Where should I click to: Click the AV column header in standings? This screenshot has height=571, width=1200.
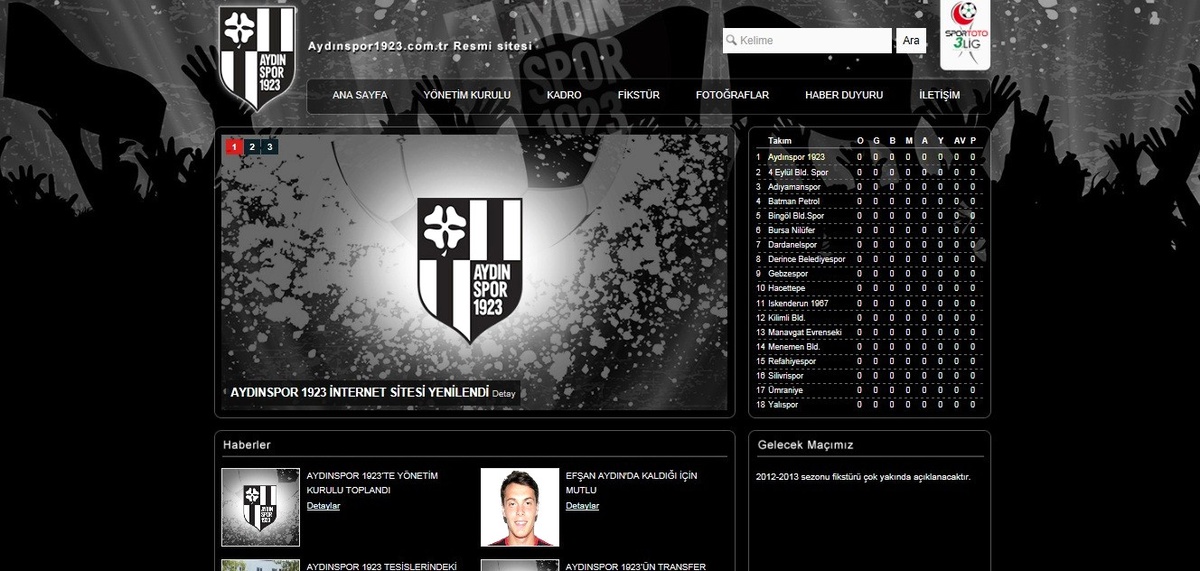tap(959, 141)
